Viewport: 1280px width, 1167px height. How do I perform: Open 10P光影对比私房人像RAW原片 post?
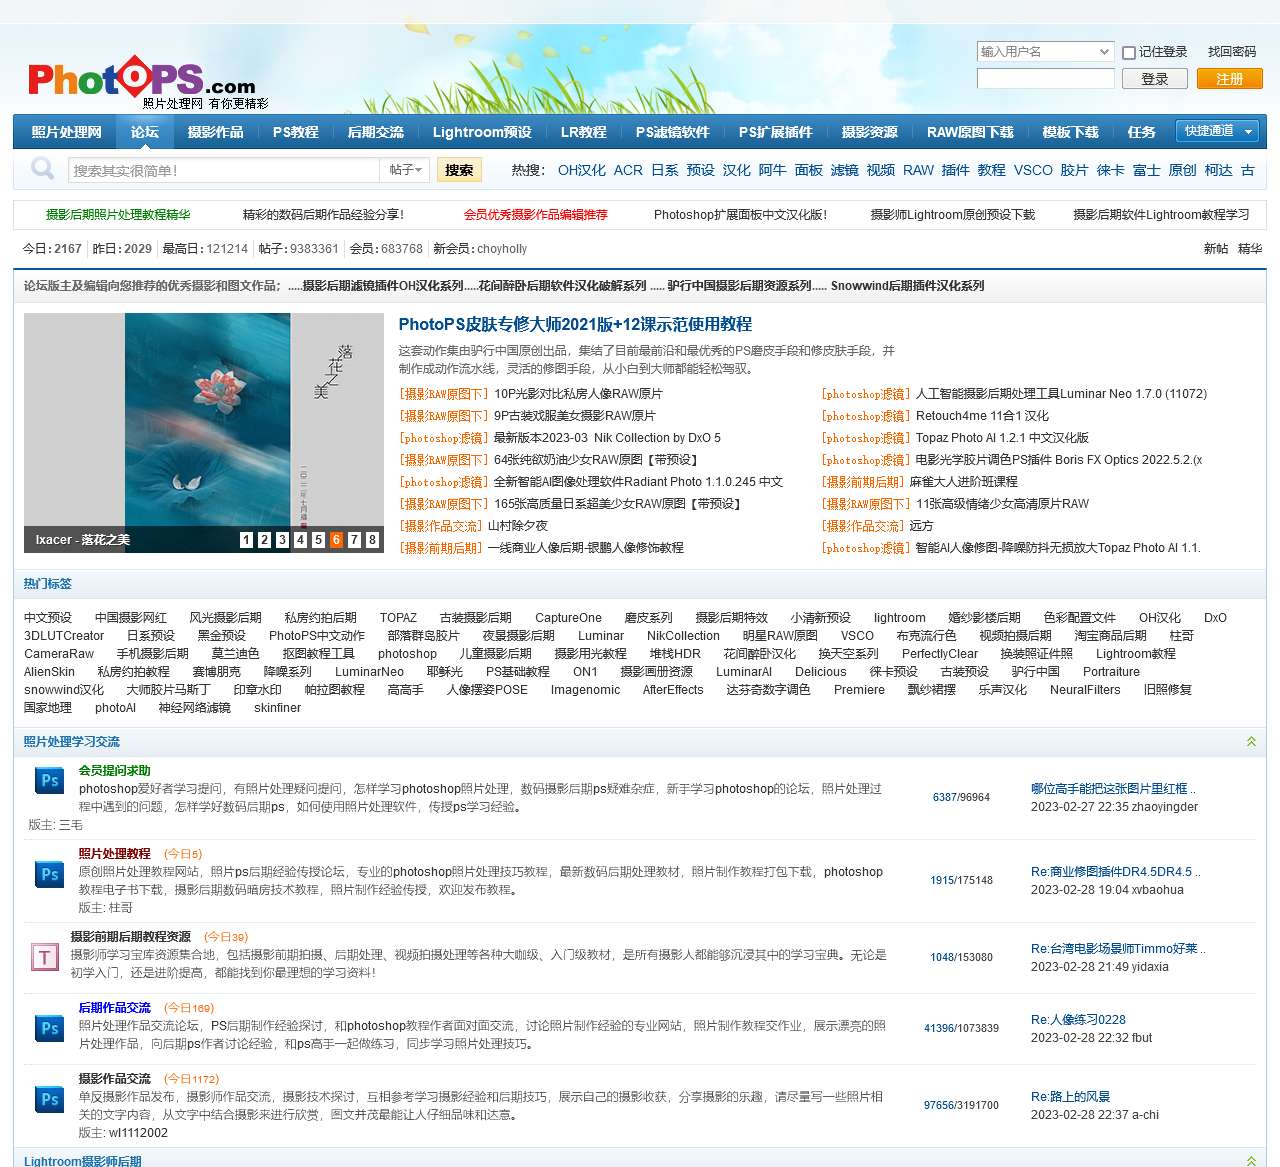[x=578, y=394]
